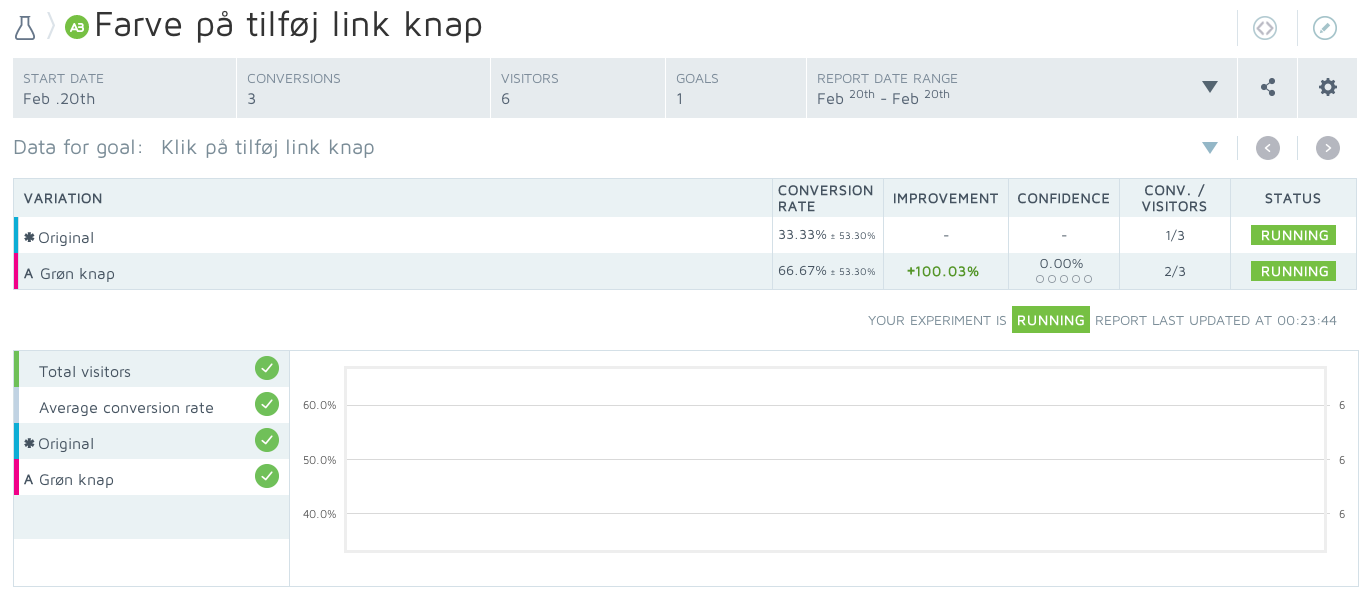The height and width of the screenshot is (599, 1366).
Task: Click RUNNING status of Original variation
Action: click(x=1294, y=236)
